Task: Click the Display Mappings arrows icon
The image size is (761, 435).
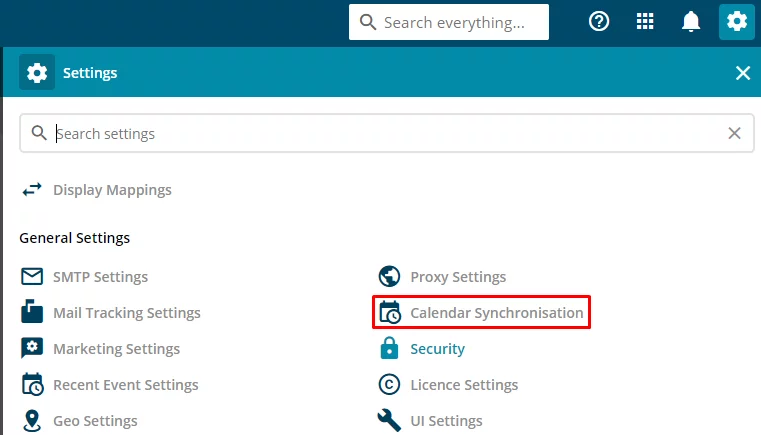Action: (32, 190)
